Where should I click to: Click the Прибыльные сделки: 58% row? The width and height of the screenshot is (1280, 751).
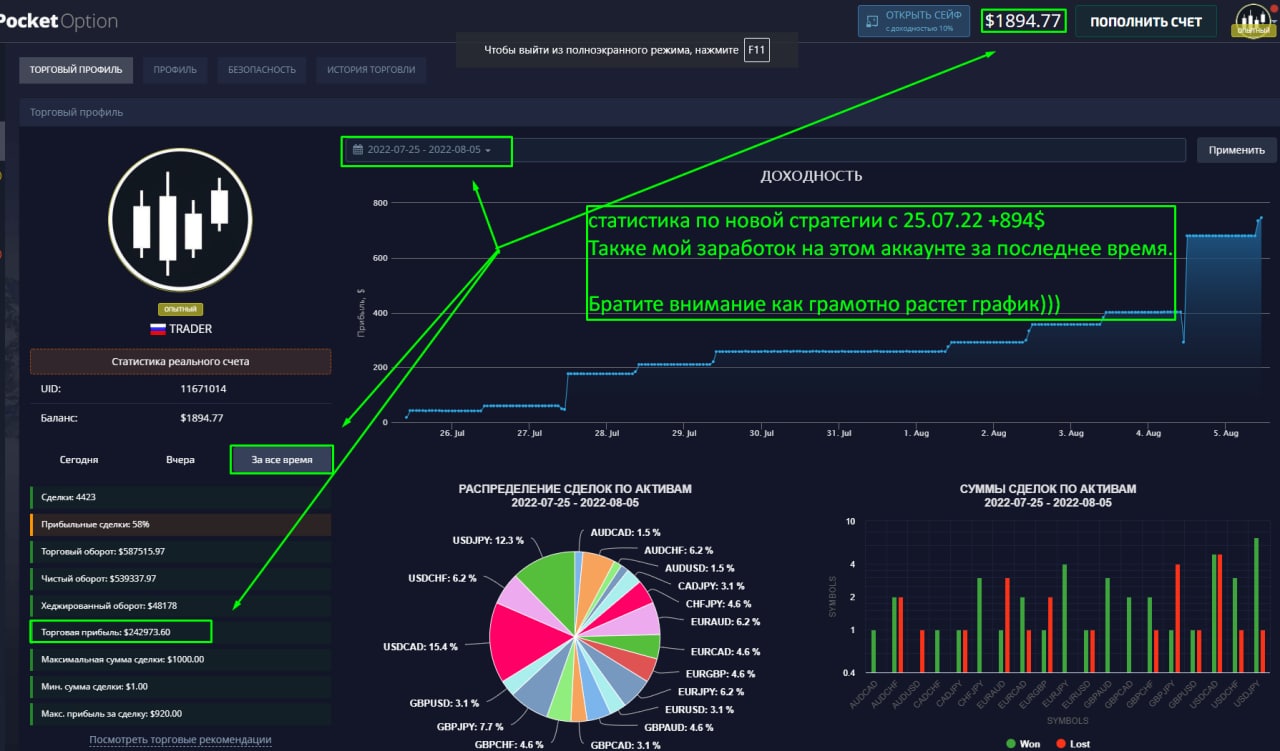click(x=180, y=524)
